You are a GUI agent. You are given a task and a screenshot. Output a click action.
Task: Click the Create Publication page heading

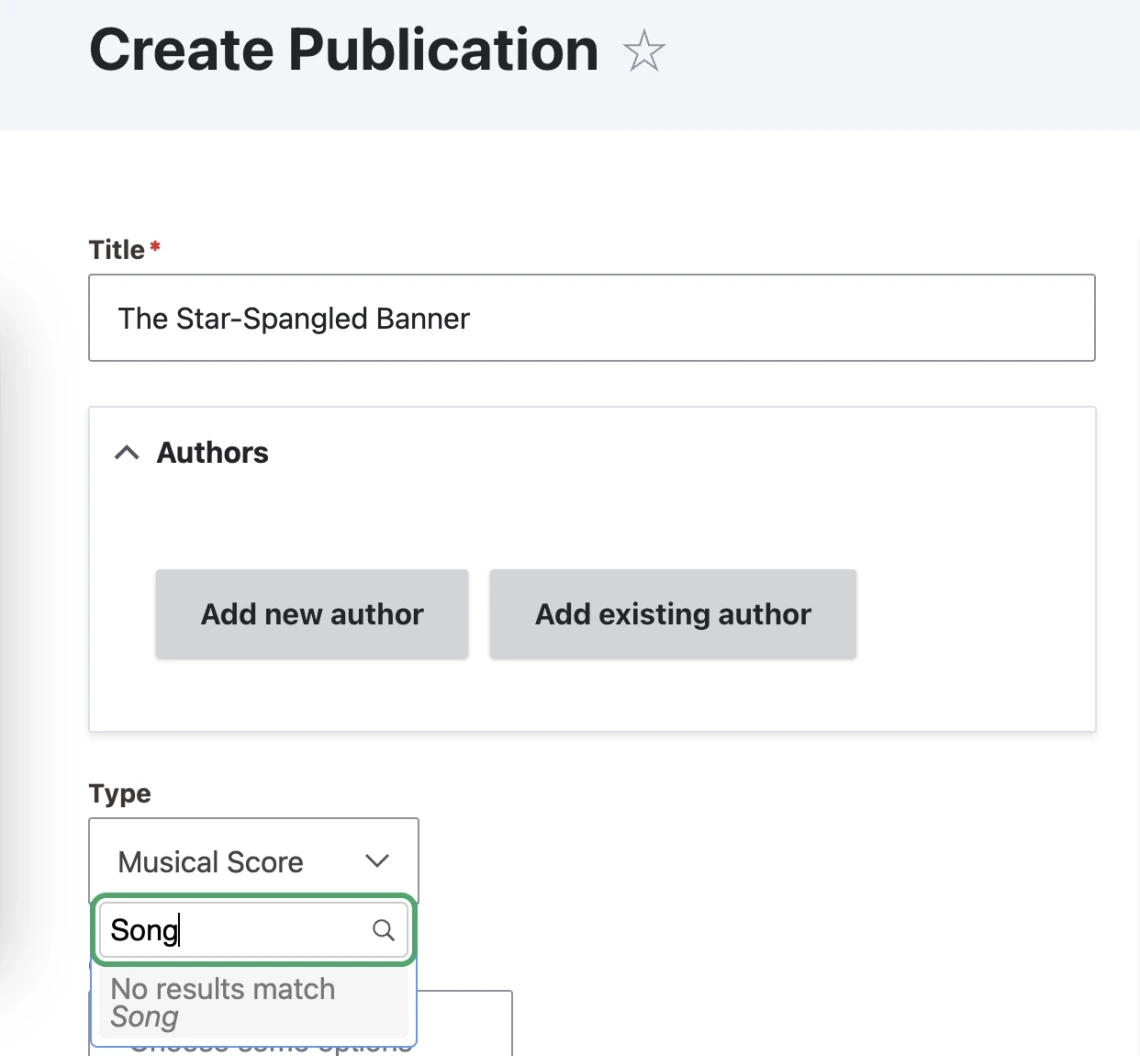[x=343, y=50]
